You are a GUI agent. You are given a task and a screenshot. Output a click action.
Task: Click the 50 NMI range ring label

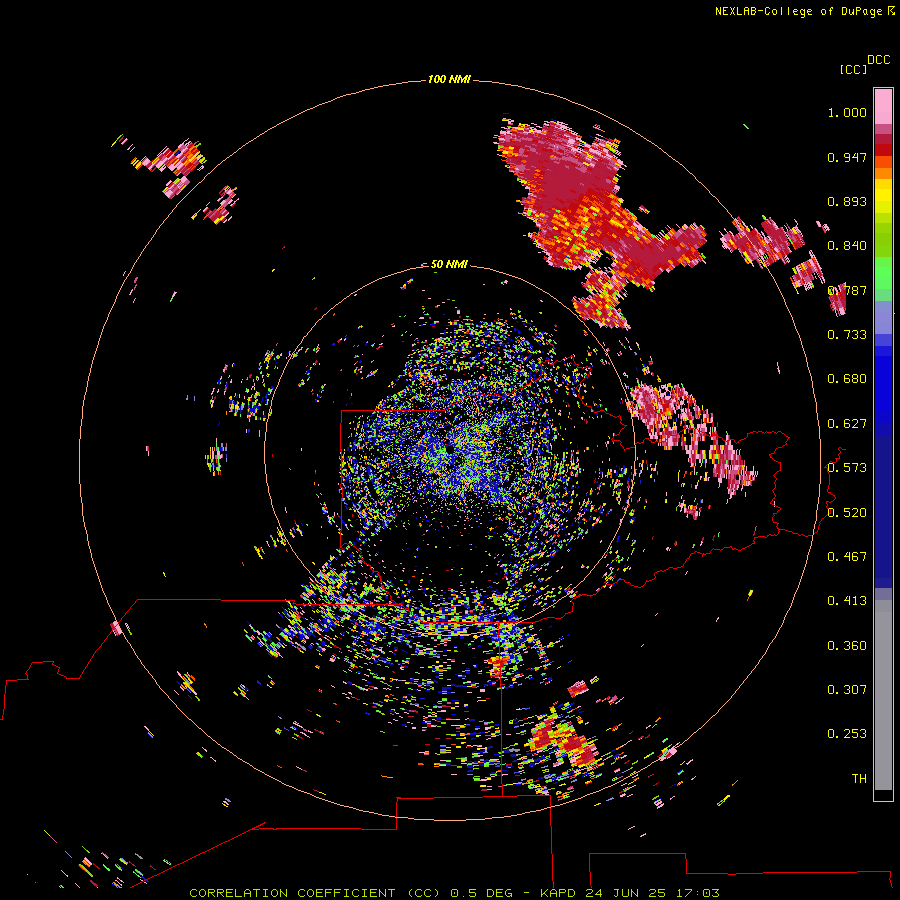pyautogui.click(x=449, y=265)
